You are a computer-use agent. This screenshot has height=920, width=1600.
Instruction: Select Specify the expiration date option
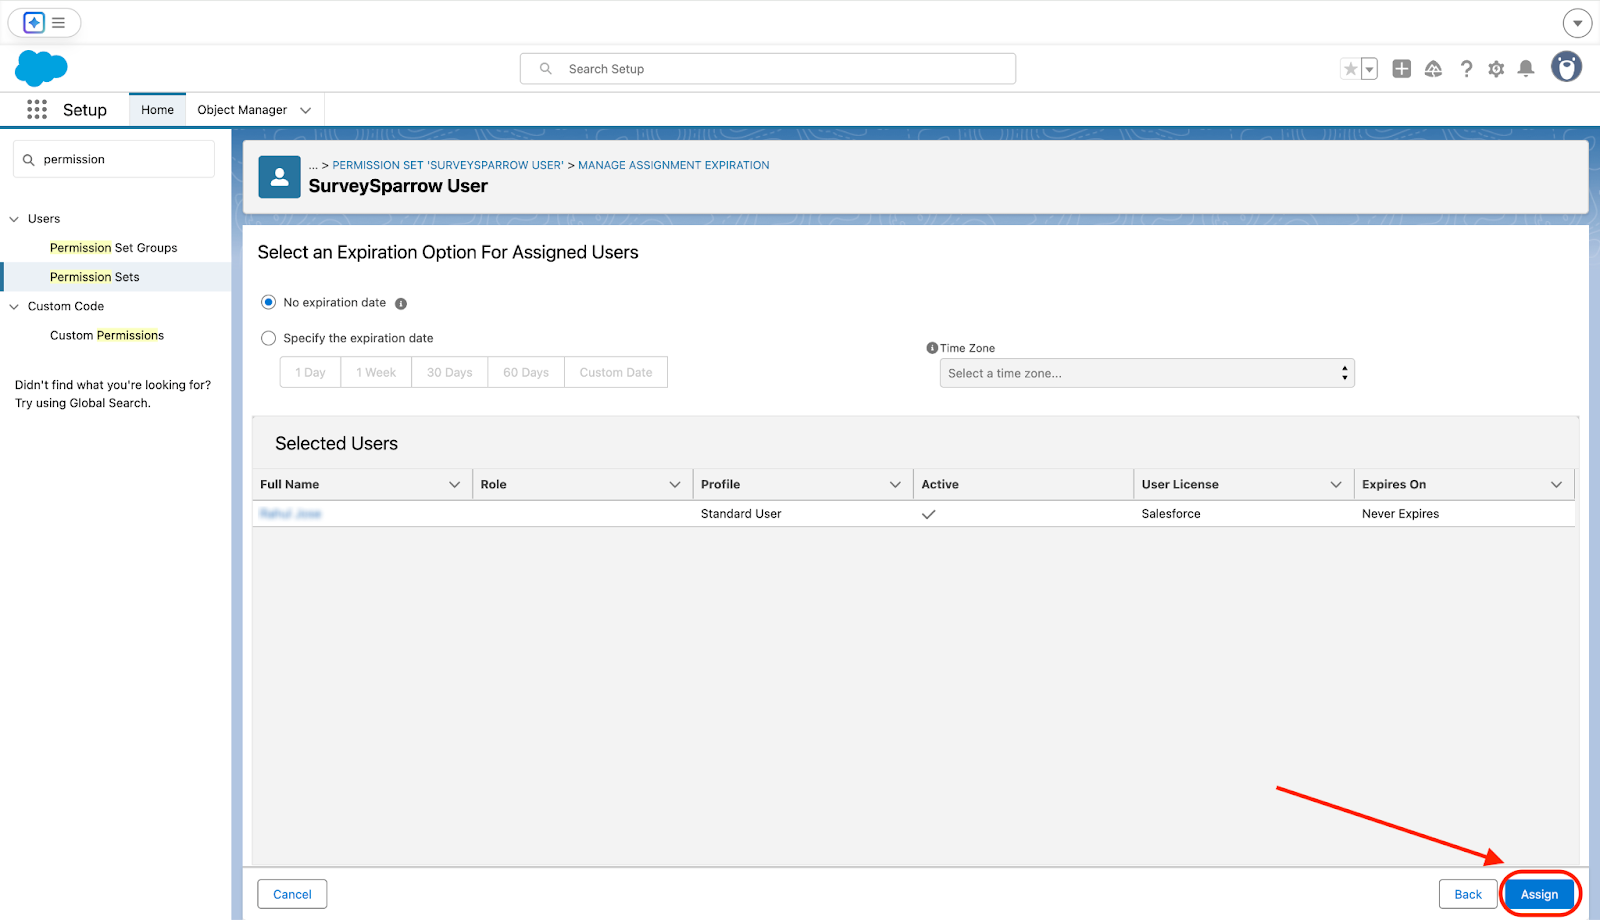(269, 338)
